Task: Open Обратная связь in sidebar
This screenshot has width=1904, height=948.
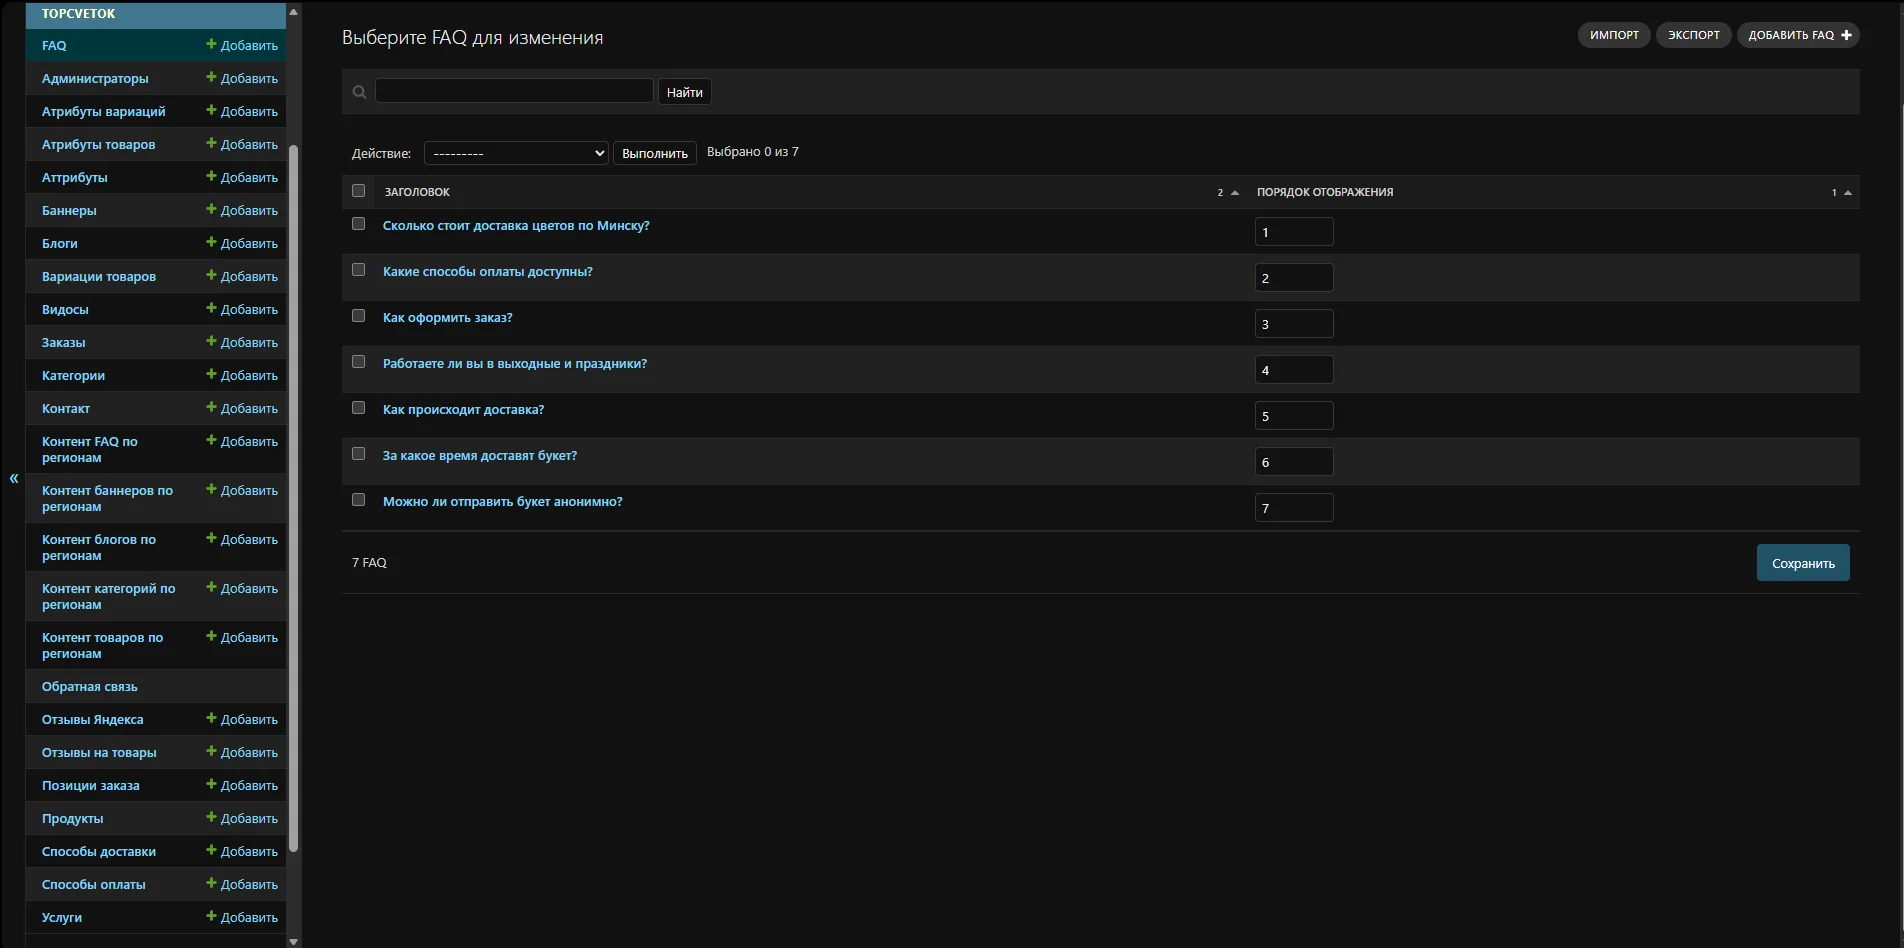Action: tap(90, 686)
